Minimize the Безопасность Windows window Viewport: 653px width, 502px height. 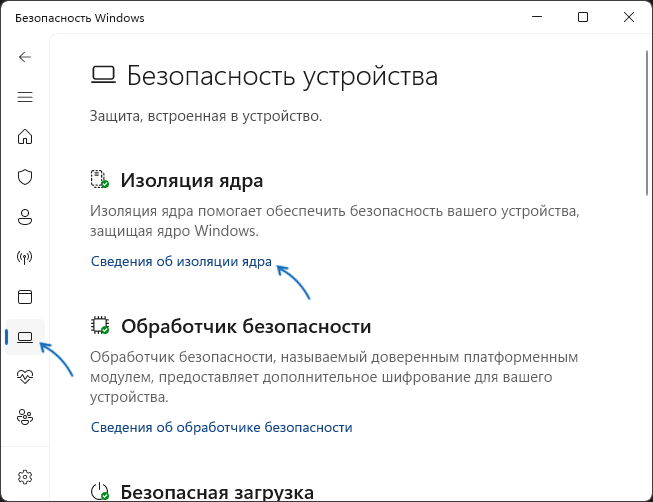coord(537,17)
